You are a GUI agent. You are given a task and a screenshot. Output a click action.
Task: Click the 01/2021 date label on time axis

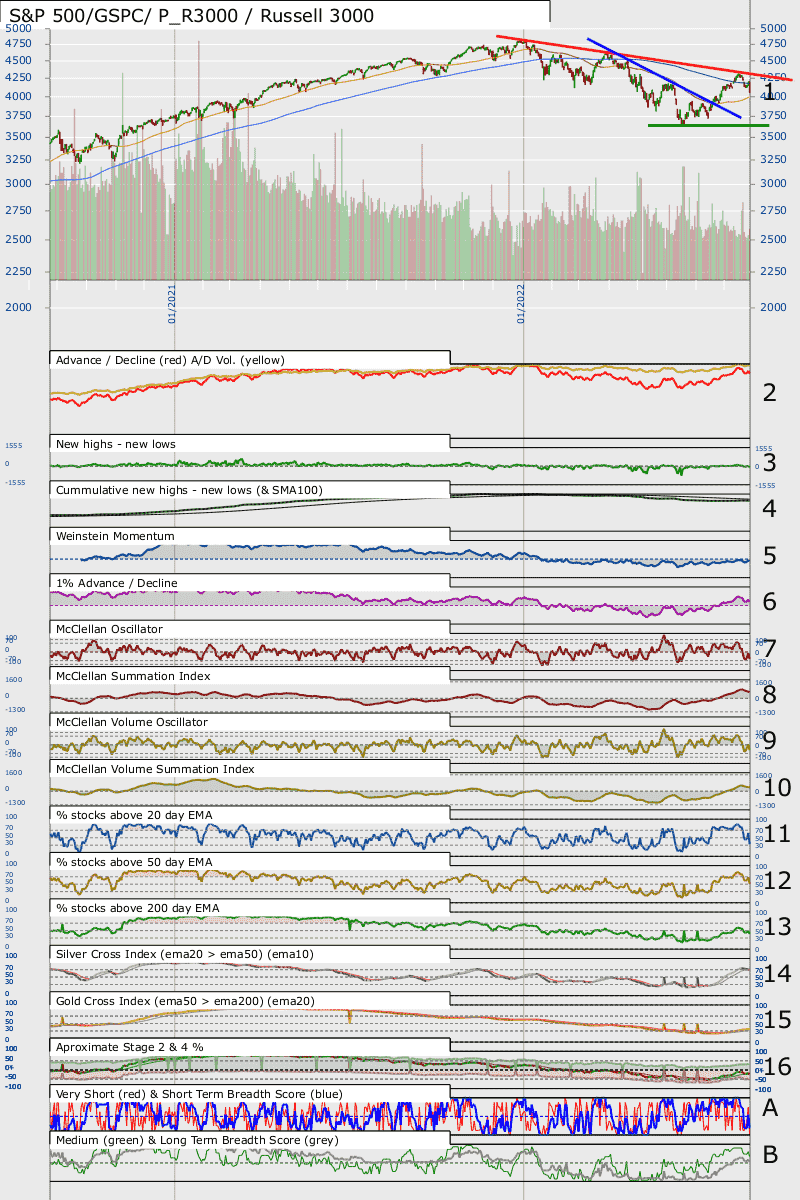(172, 303)
